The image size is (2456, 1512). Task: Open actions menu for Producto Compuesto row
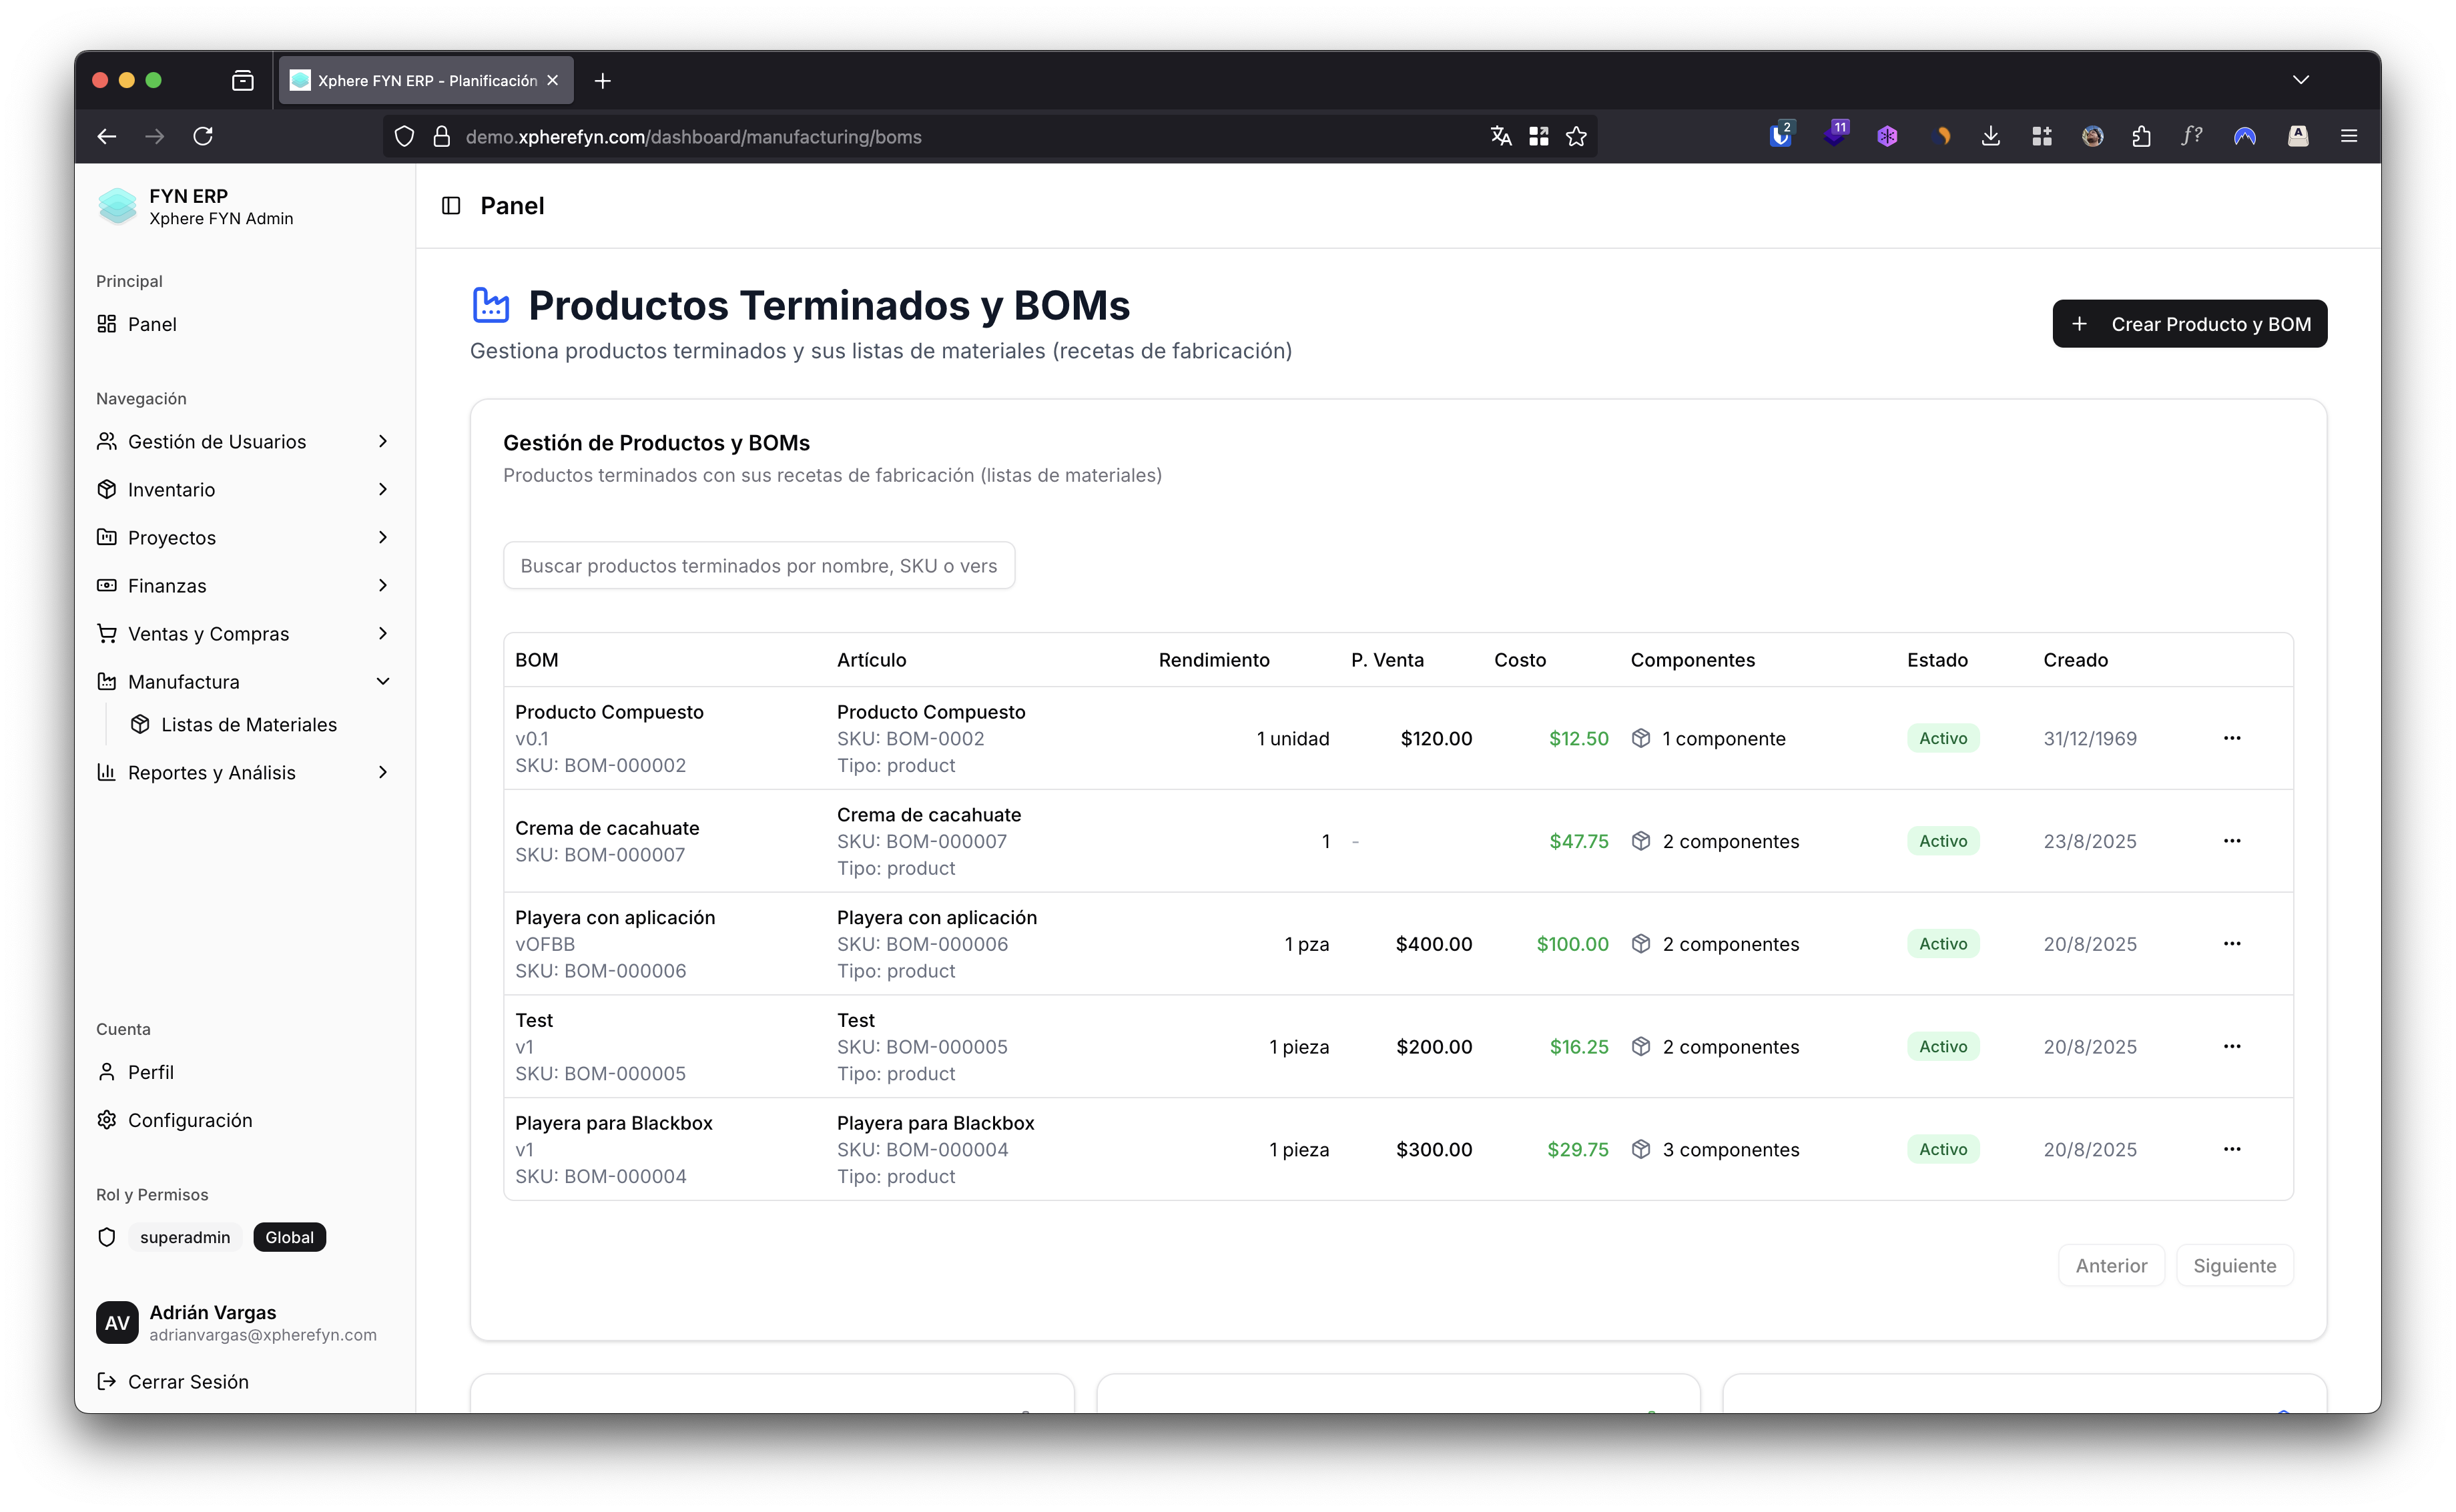click(2231, 738)
